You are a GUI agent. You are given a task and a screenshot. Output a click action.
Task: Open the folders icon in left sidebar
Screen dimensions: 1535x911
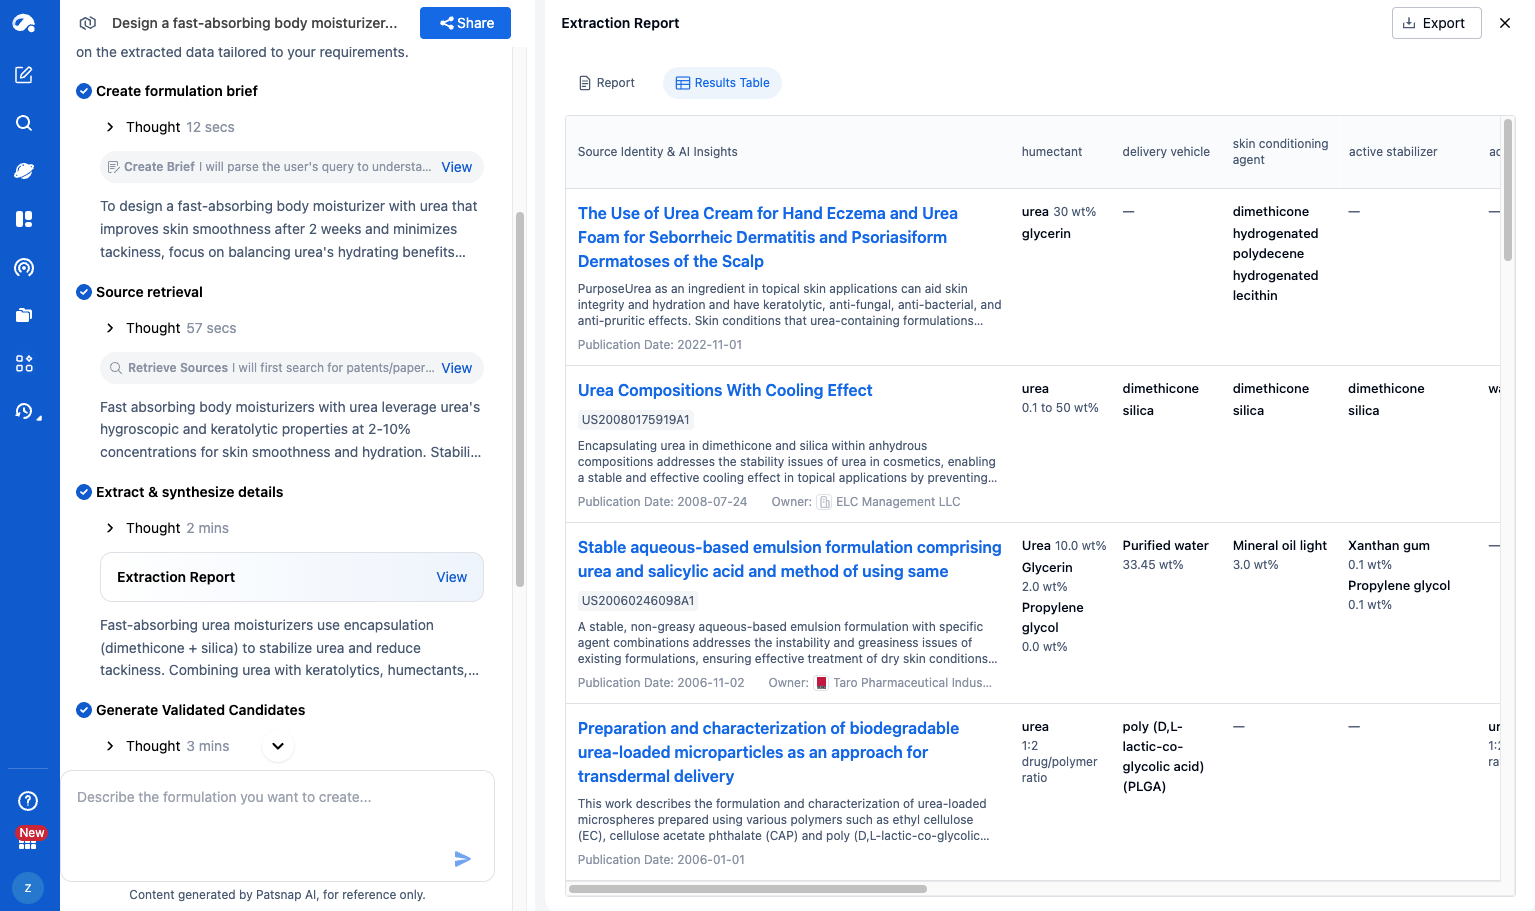tap(24, 315)
